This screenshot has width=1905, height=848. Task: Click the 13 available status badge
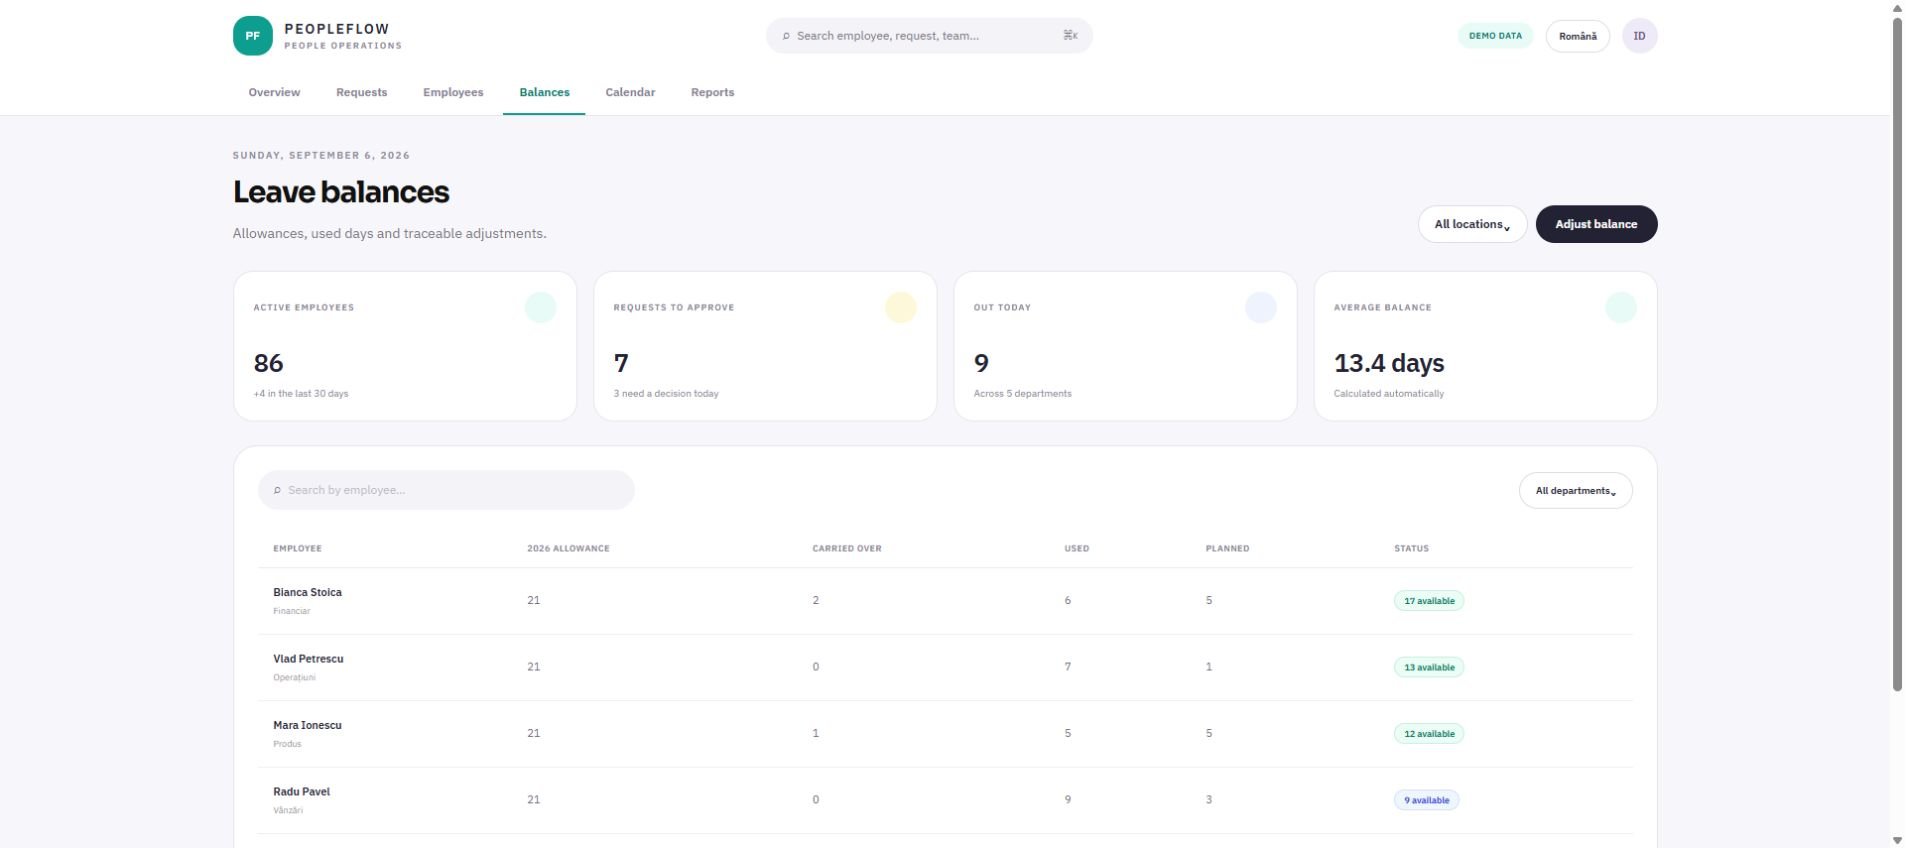[x=1429, y=667]
